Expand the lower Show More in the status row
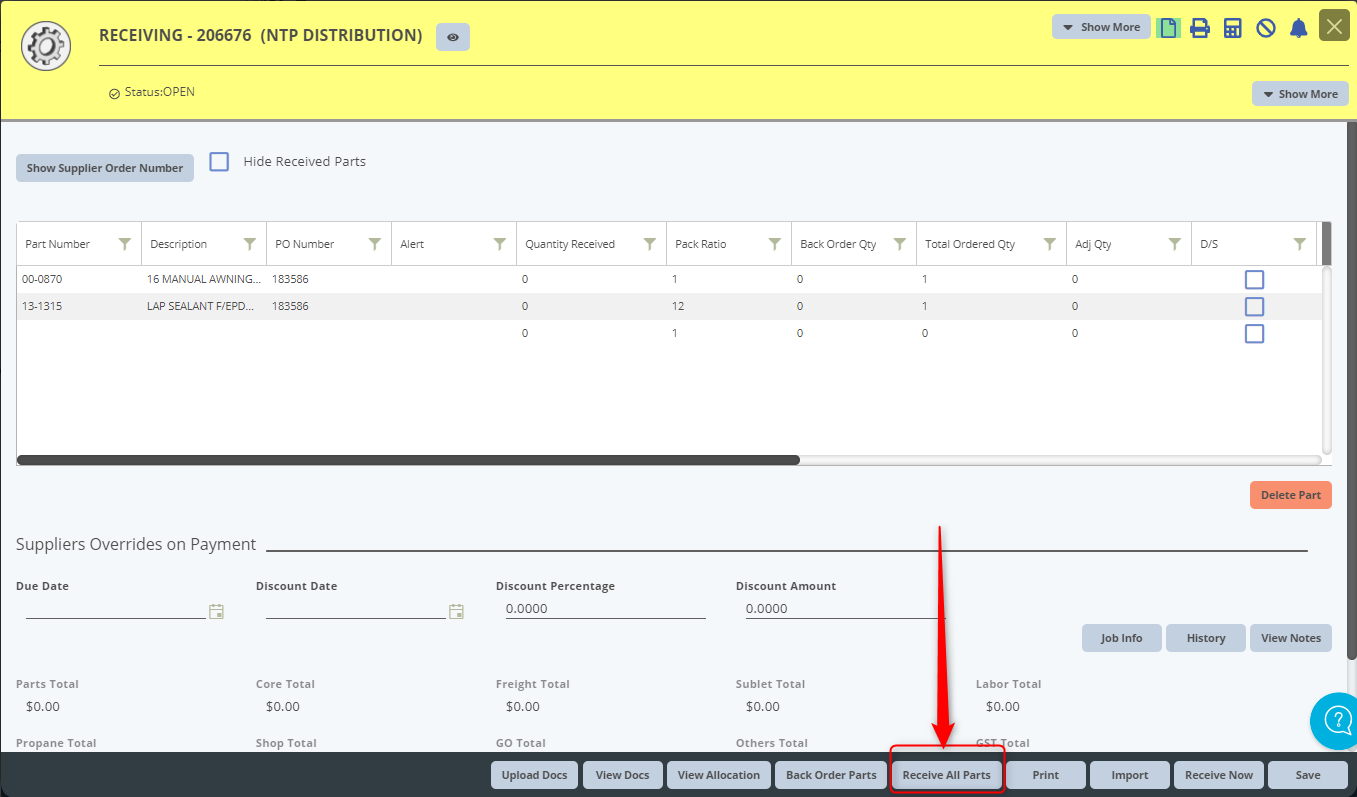The width and height of the screenshot is (1357, 797). [1299, 94]
